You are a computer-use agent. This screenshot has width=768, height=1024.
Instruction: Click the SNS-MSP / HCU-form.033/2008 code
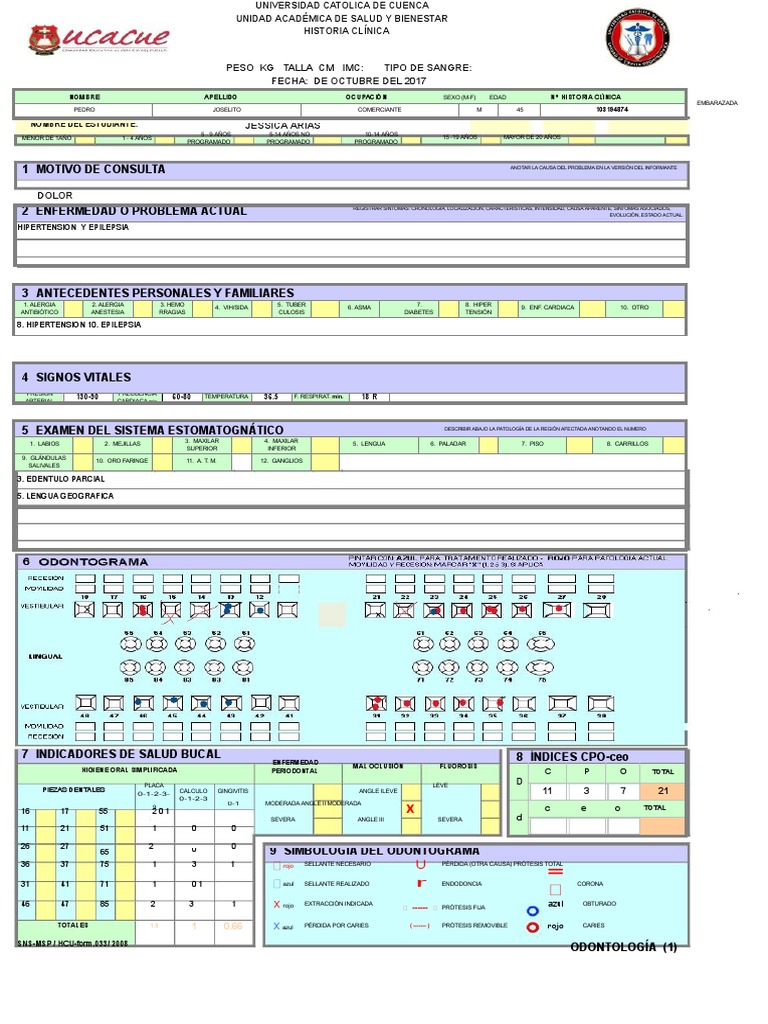pyautogui.click(x=72, y=943)
